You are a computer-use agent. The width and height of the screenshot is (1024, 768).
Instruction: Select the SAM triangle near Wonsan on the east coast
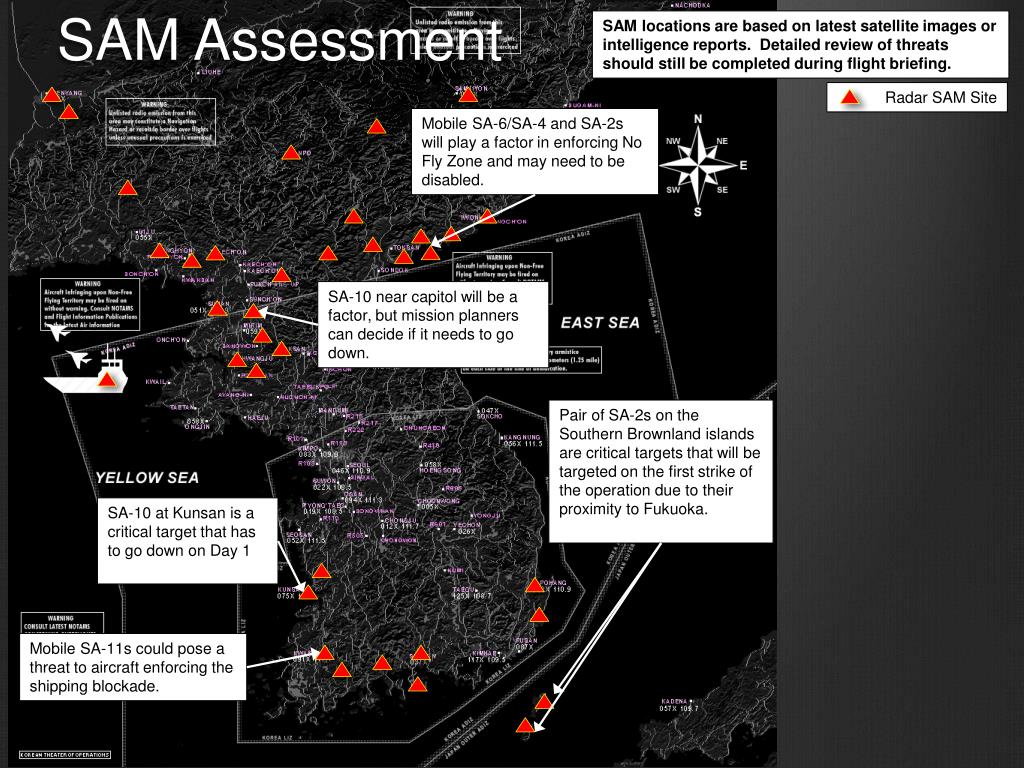[x=490, y=213]
